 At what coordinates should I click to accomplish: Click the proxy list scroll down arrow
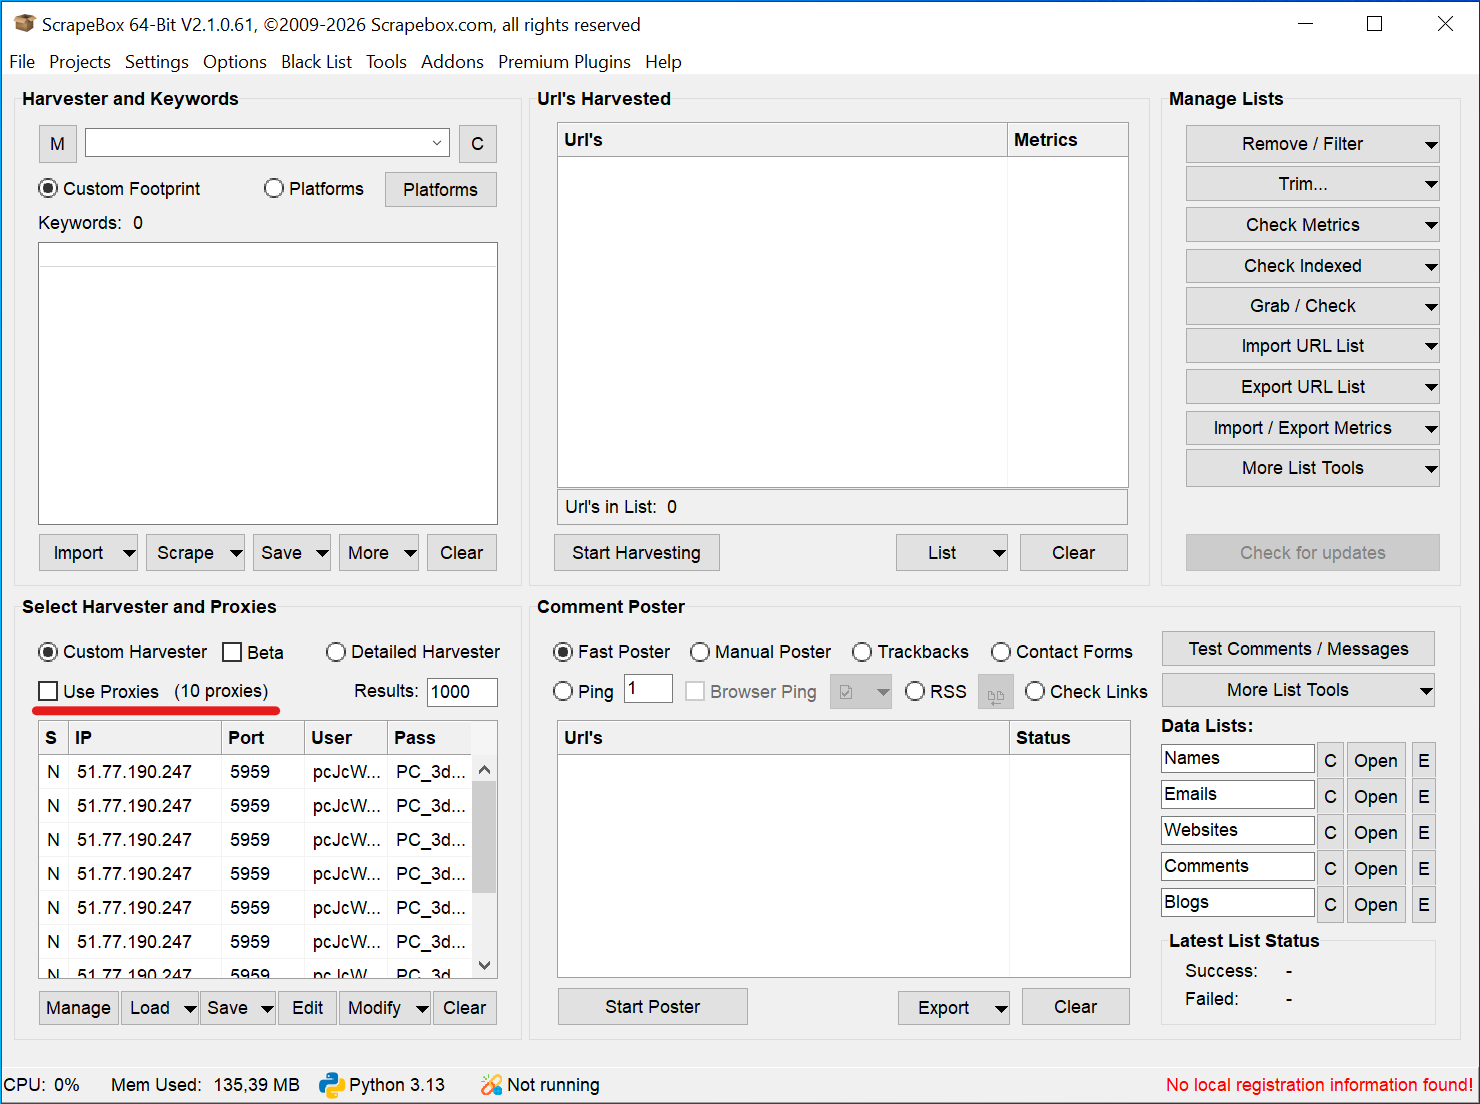[484, 965]
